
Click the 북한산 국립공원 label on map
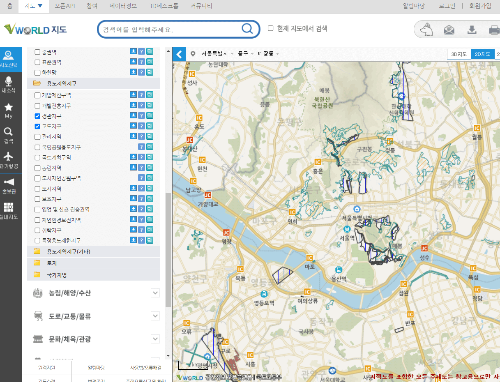pos(322,102)
